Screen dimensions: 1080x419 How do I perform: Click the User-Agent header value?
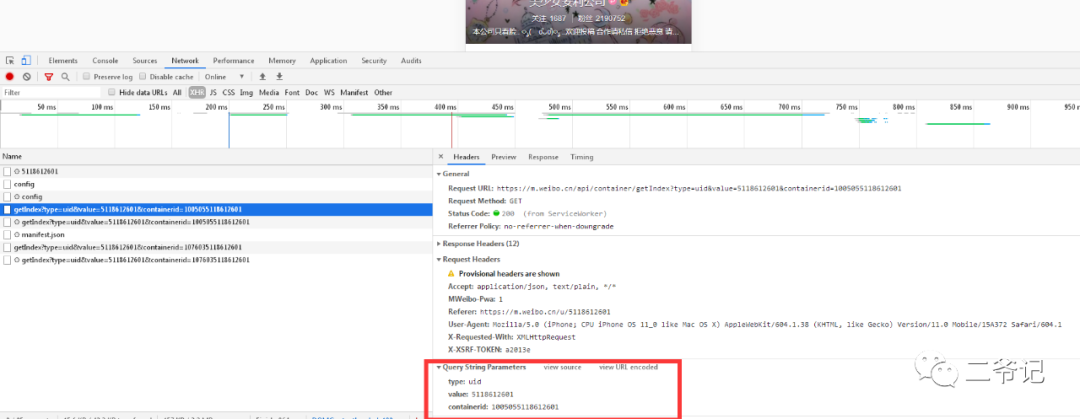tap(776, 325)
